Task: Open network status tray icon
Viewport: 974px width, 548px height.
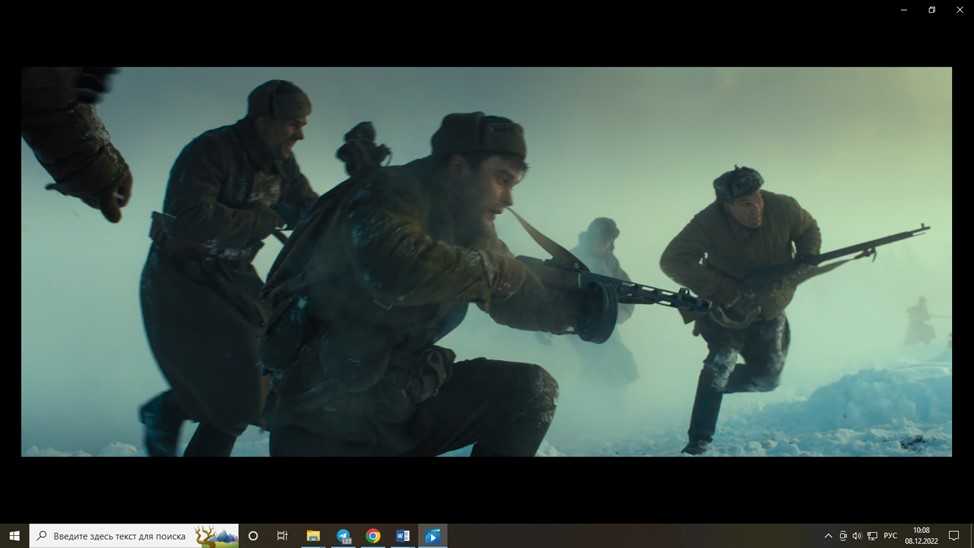Action: pyautogui.click(x=872, y=536)
